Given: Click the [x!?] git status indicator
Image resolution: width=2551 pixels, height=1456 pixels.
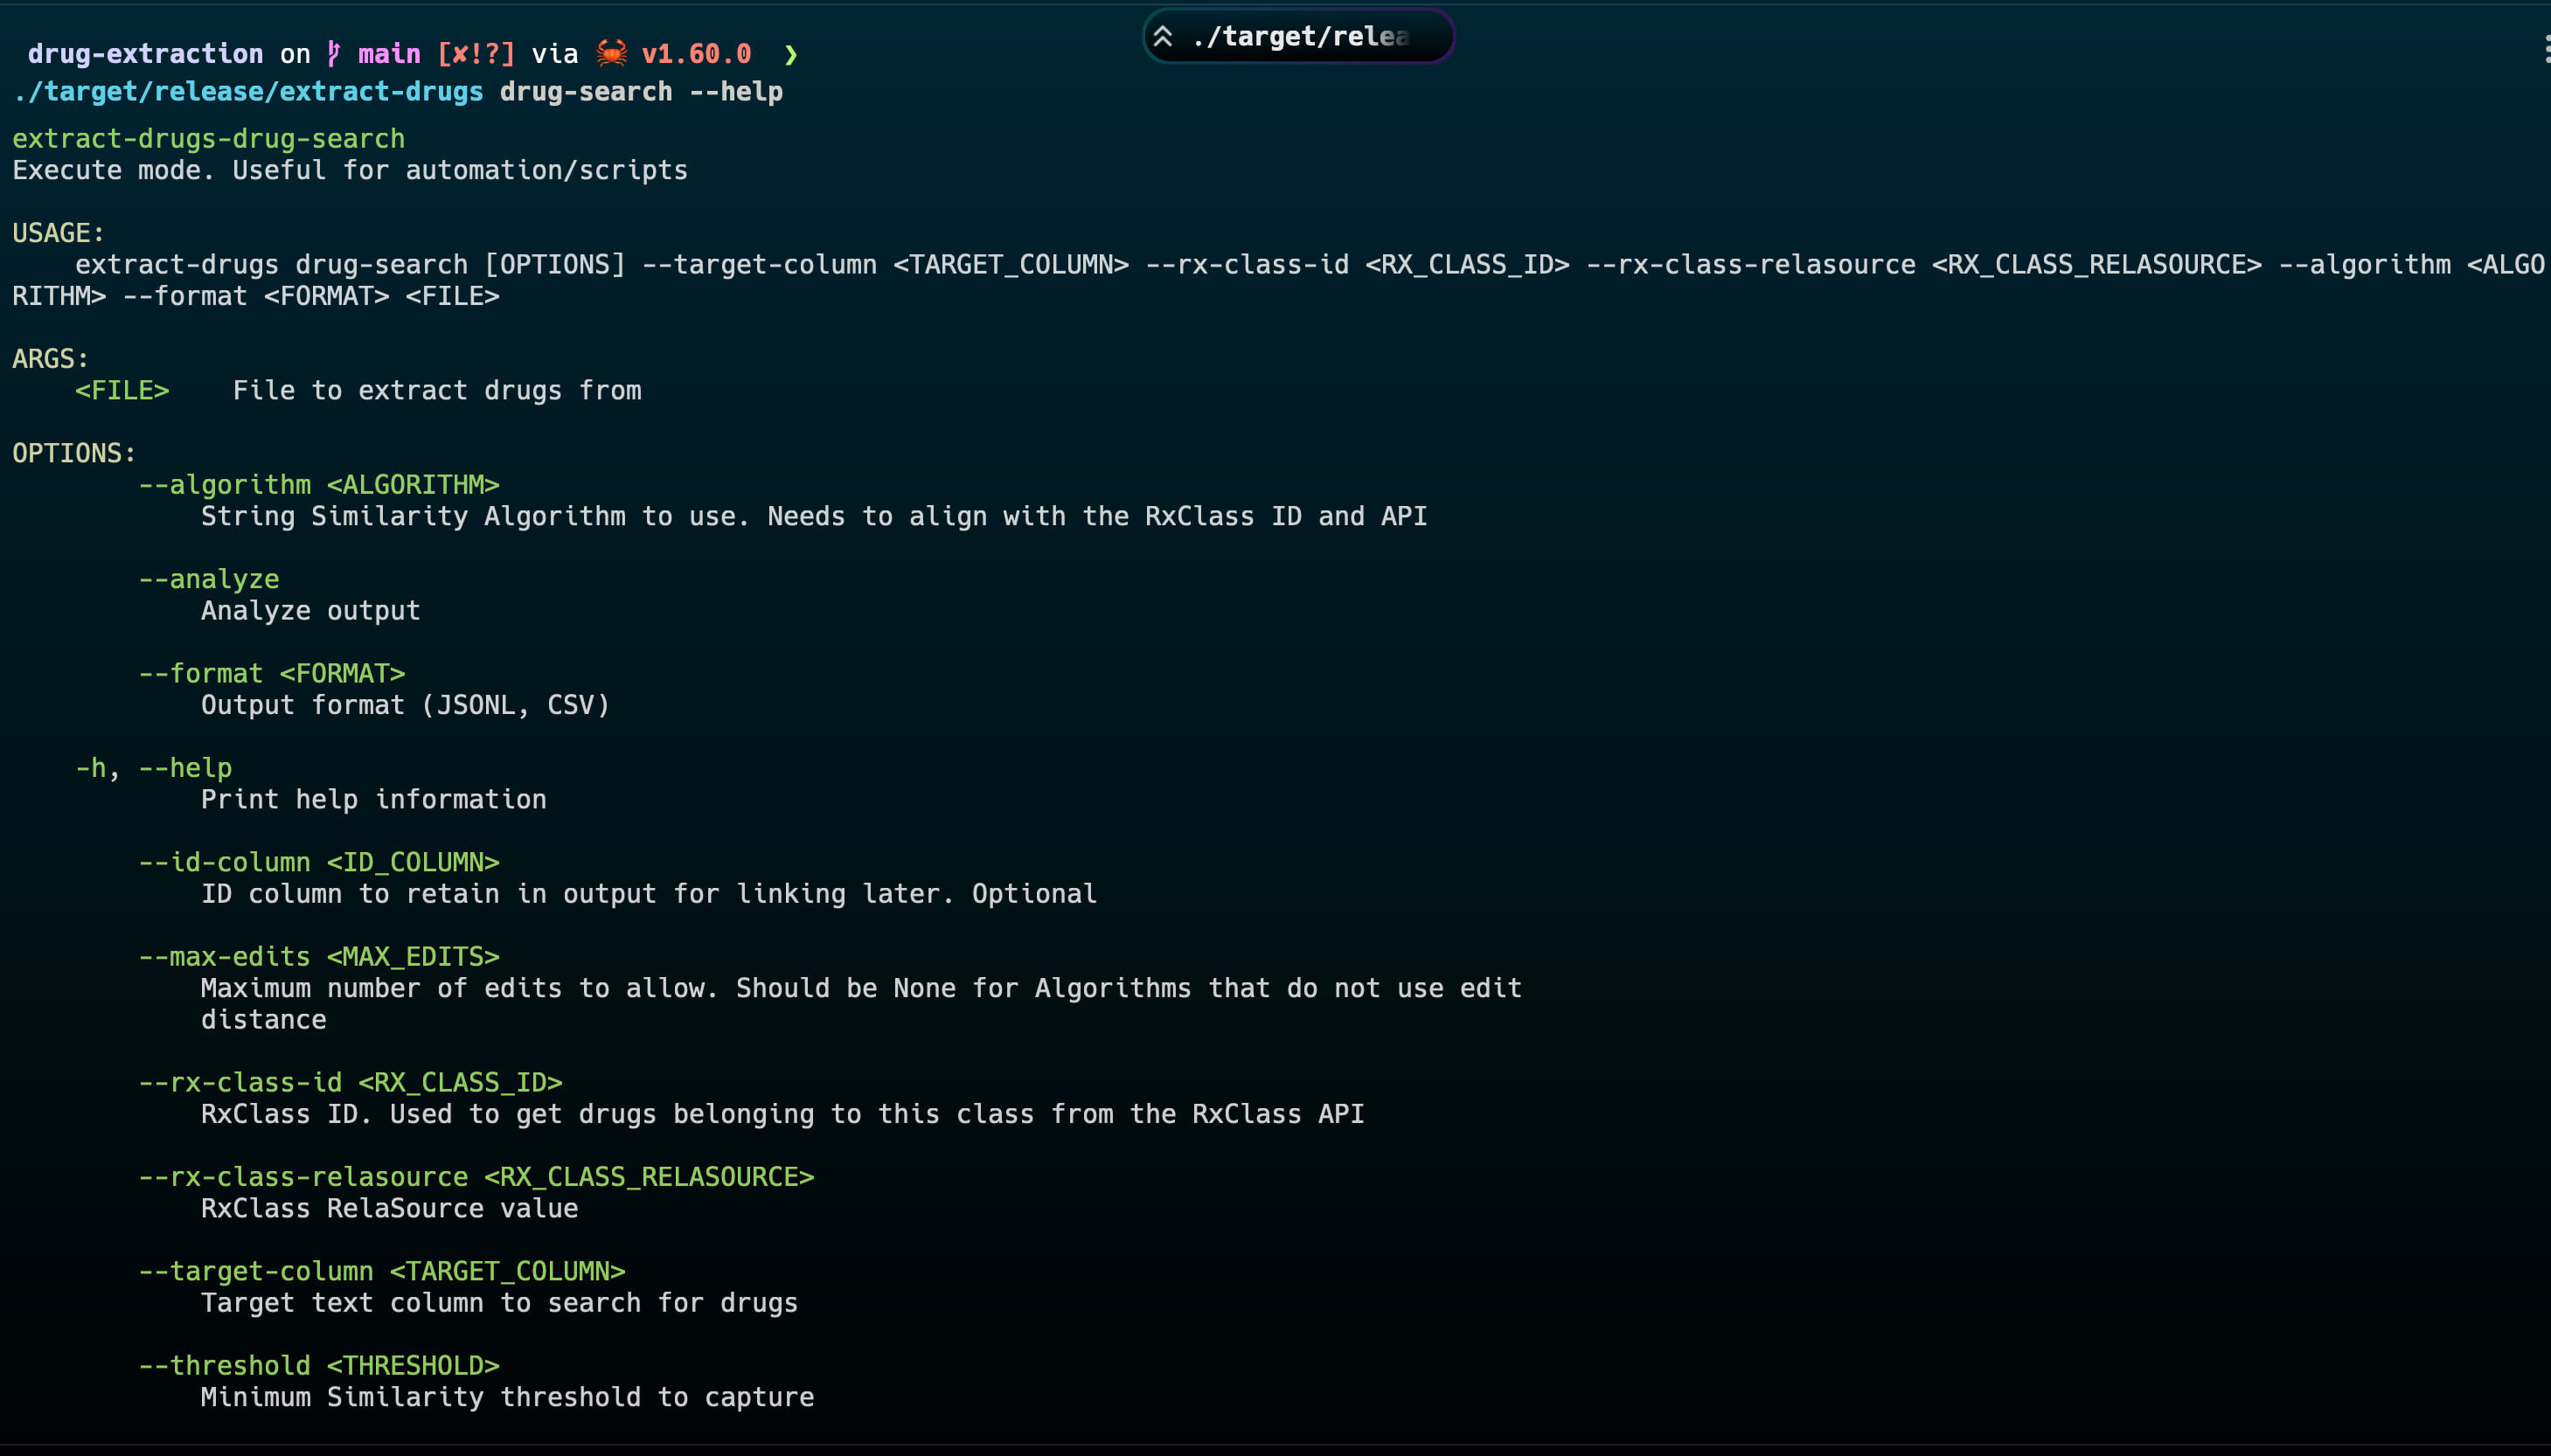Looking at the screenshot, I should point(476,54).
